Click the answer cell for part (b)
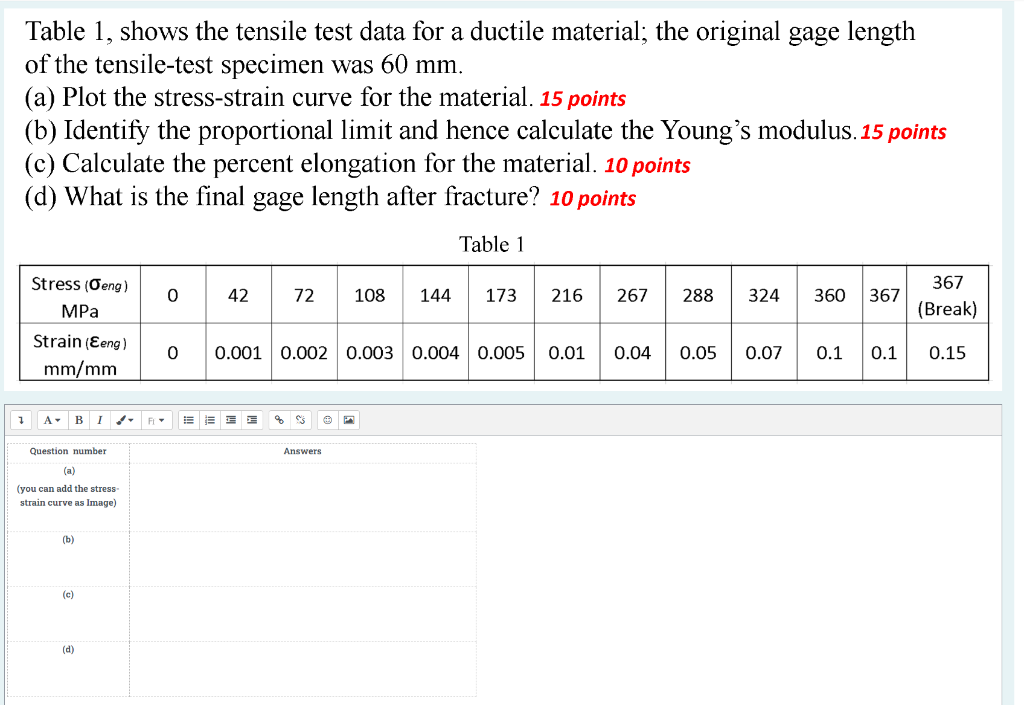The width and height of the screenshot is (1024, 705). coord(303,559)
